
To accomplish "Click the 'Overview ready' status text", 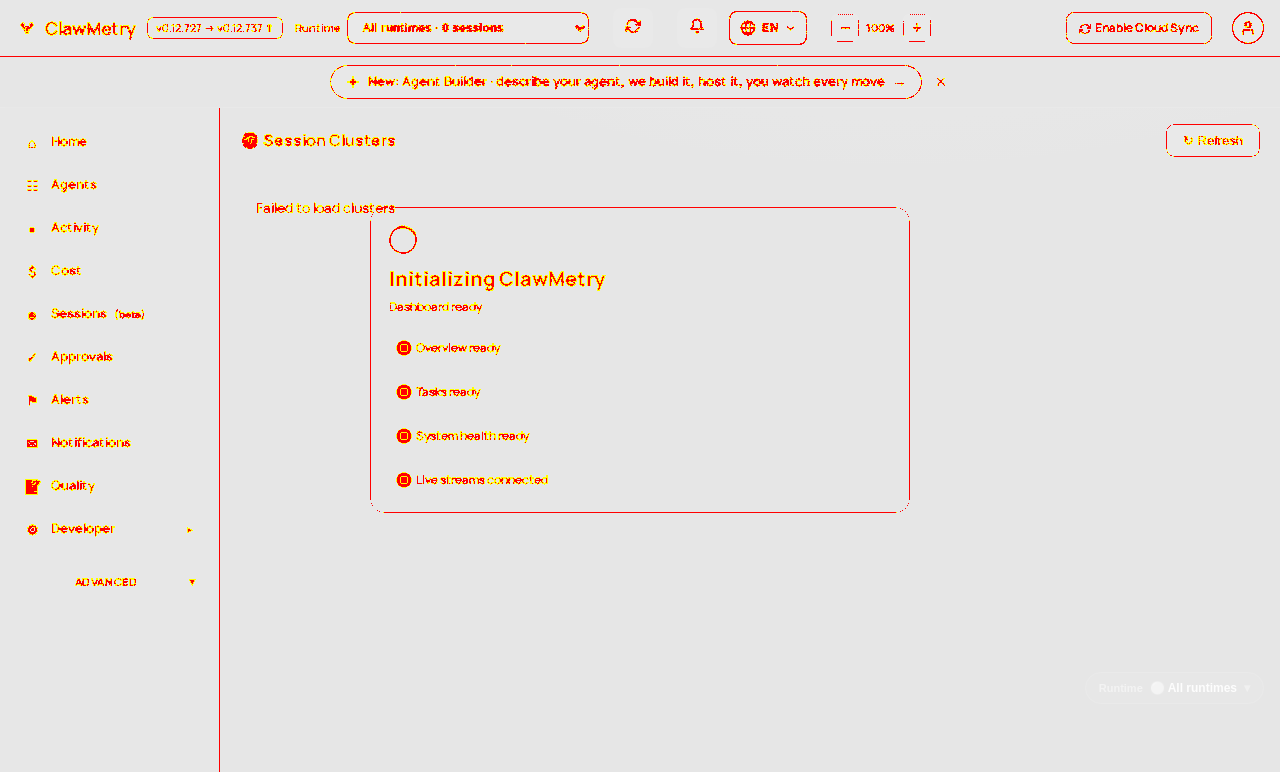I will click(x=458, y=348).
